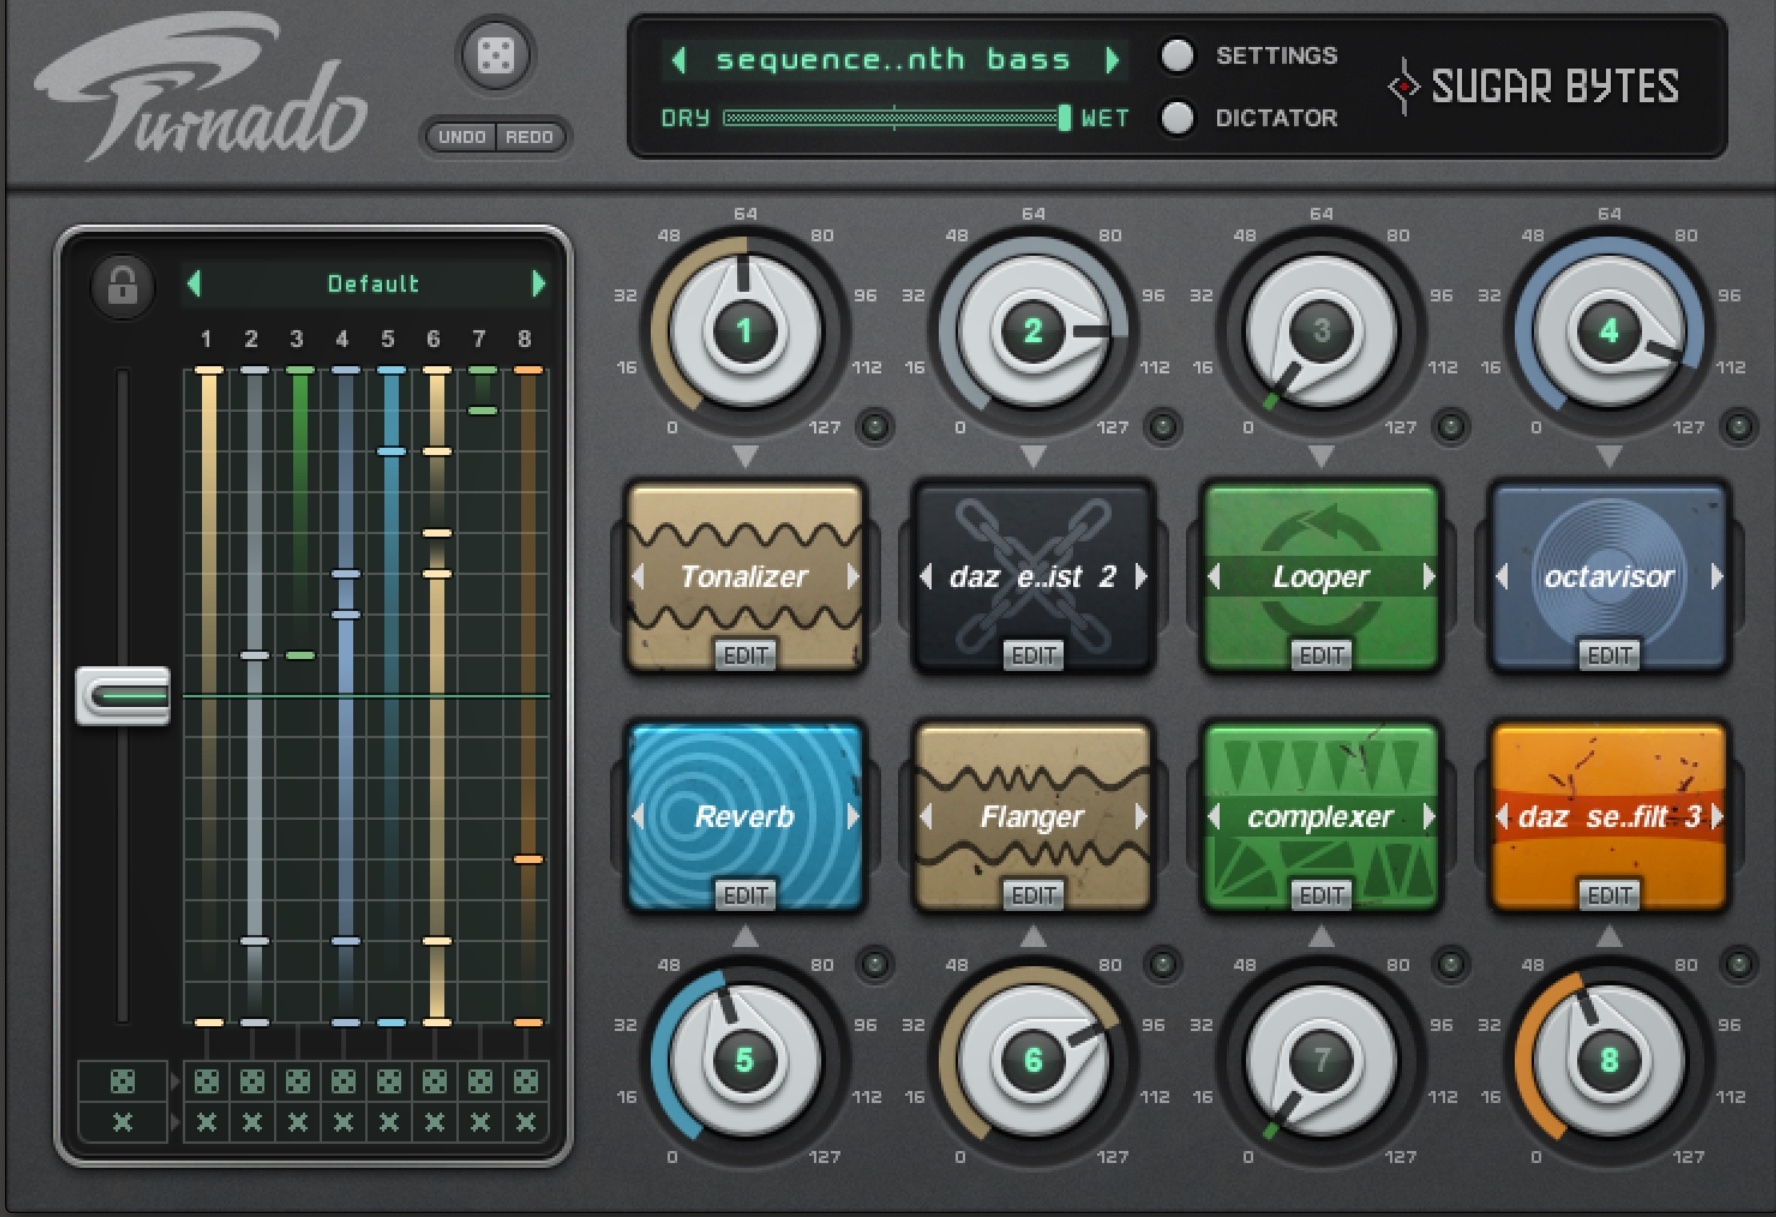This screenshot has width=1776, height=1217.
Task: Click randomize dice for Dictator column 3
Action: (298, 1081)
